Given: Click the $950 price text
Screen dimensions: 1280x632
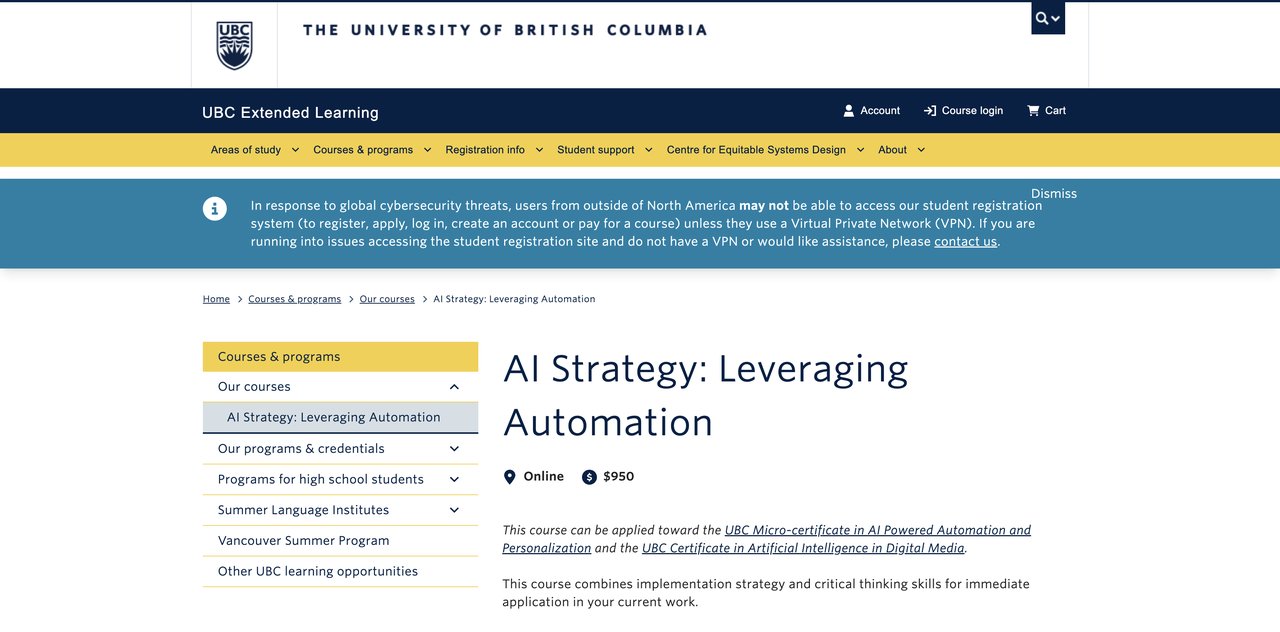Looking at the screenshot, I should [619, 477].
